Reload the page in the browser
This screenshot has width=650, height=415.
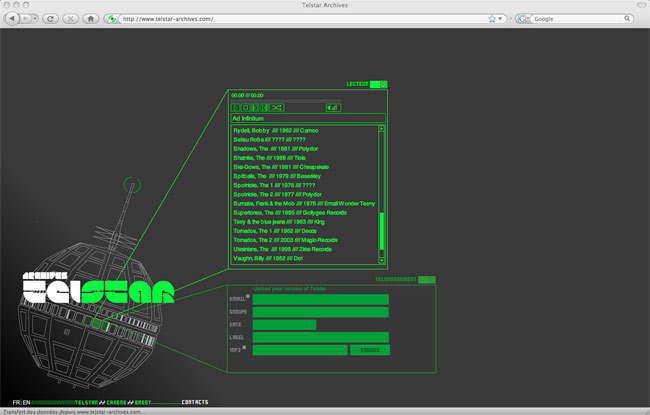(51, 19)
